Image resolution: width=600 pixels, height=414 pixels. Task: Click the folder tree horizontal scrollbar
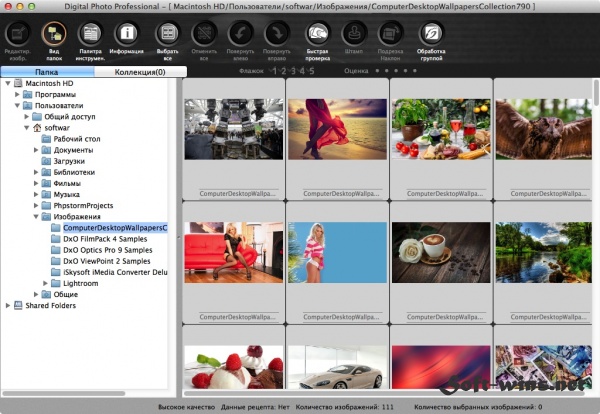[64, 393]
